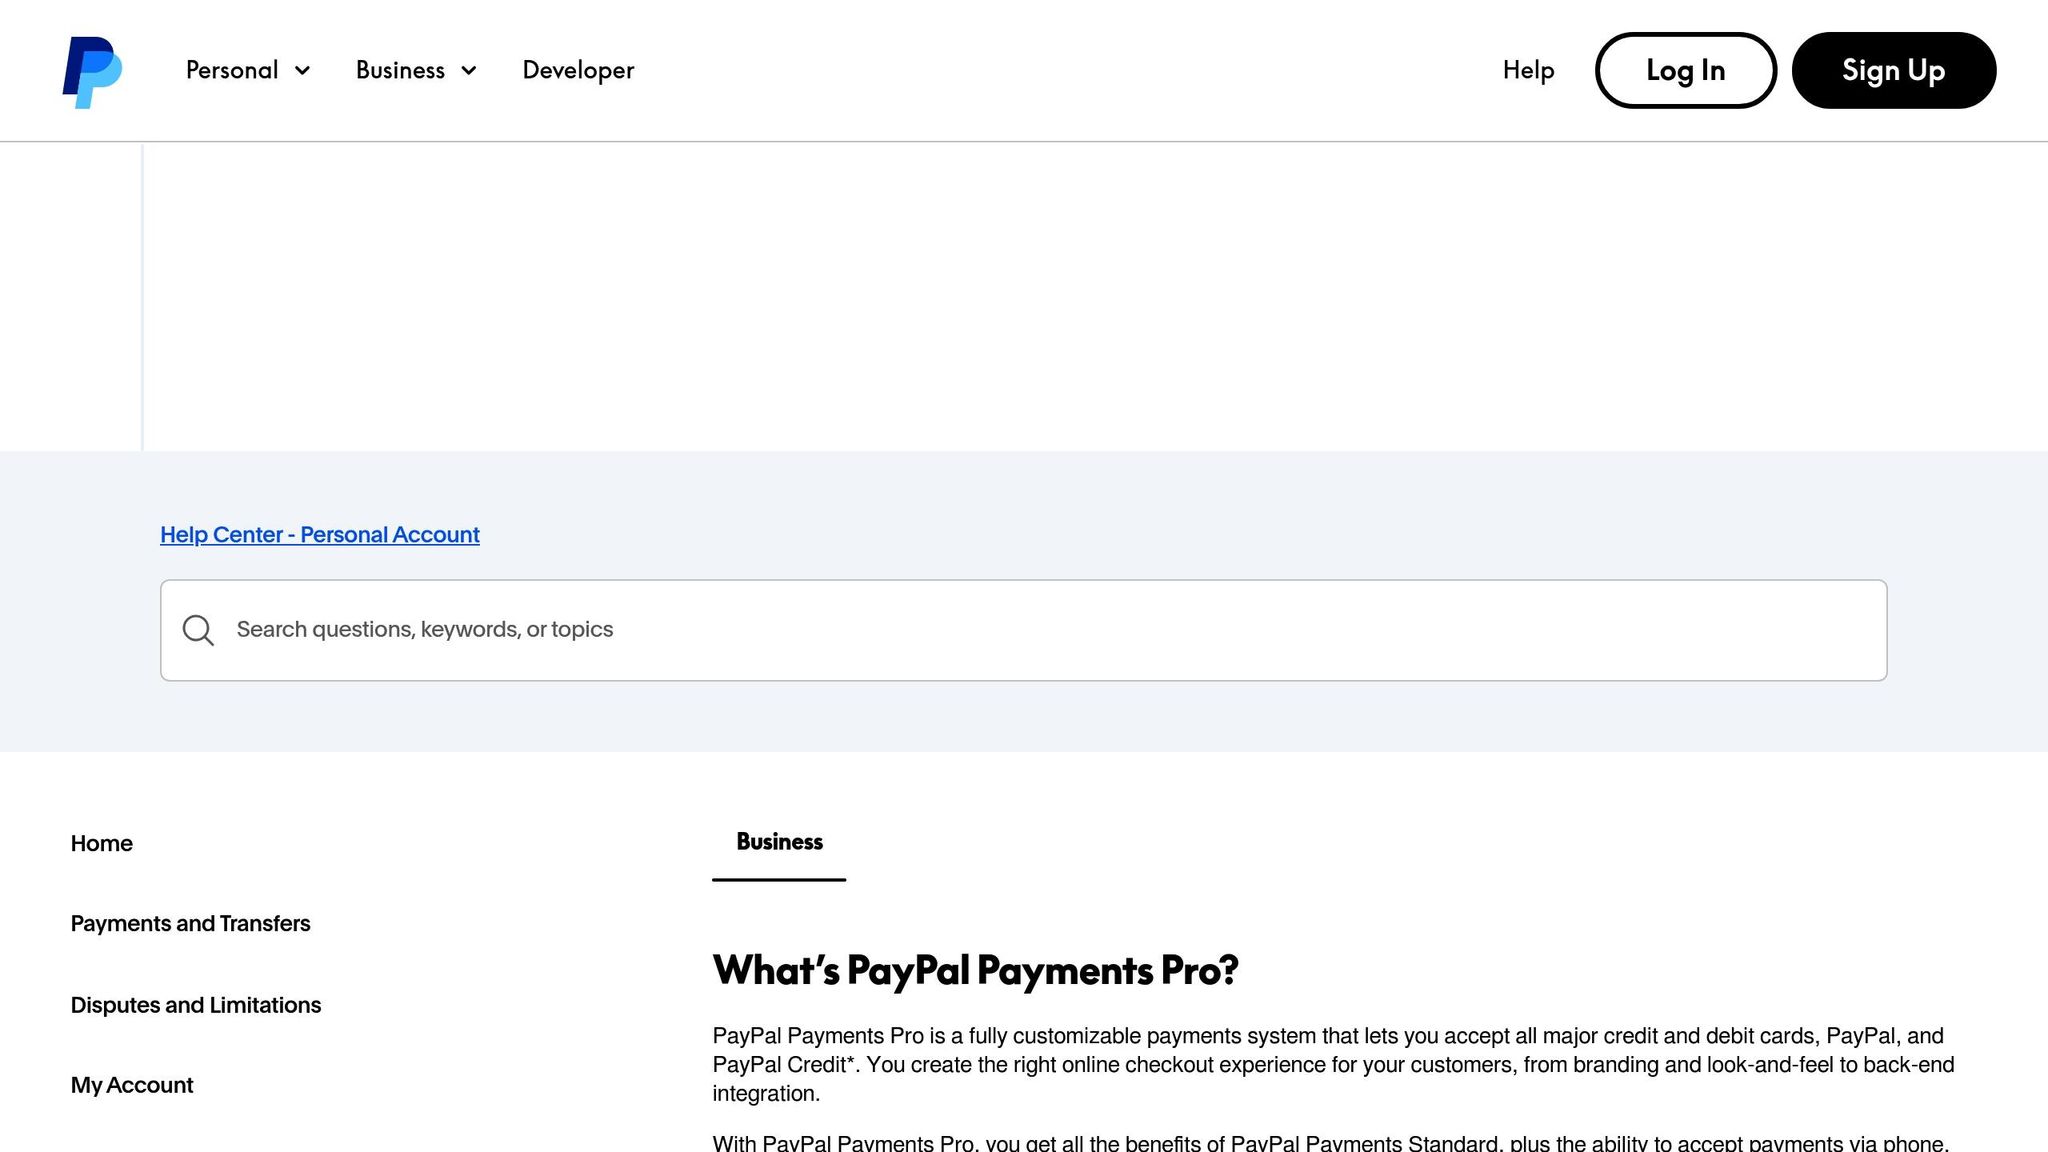This screenshot has width=2048, height=1152.
Task: Open the Developer navigation link
Action: [578, 70]
